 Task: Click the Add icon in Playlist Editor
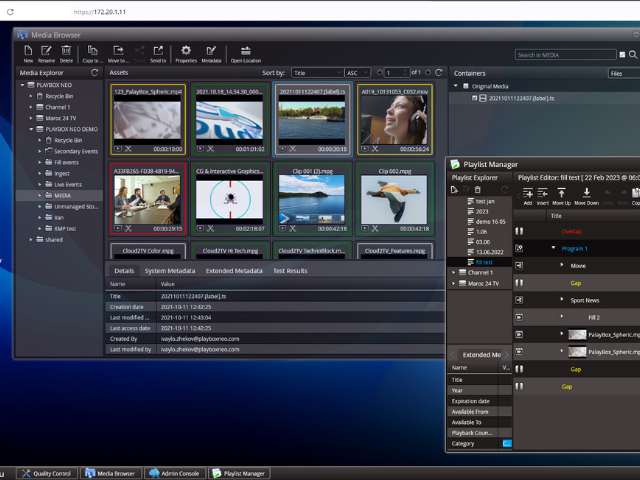[x=528, y=193]
